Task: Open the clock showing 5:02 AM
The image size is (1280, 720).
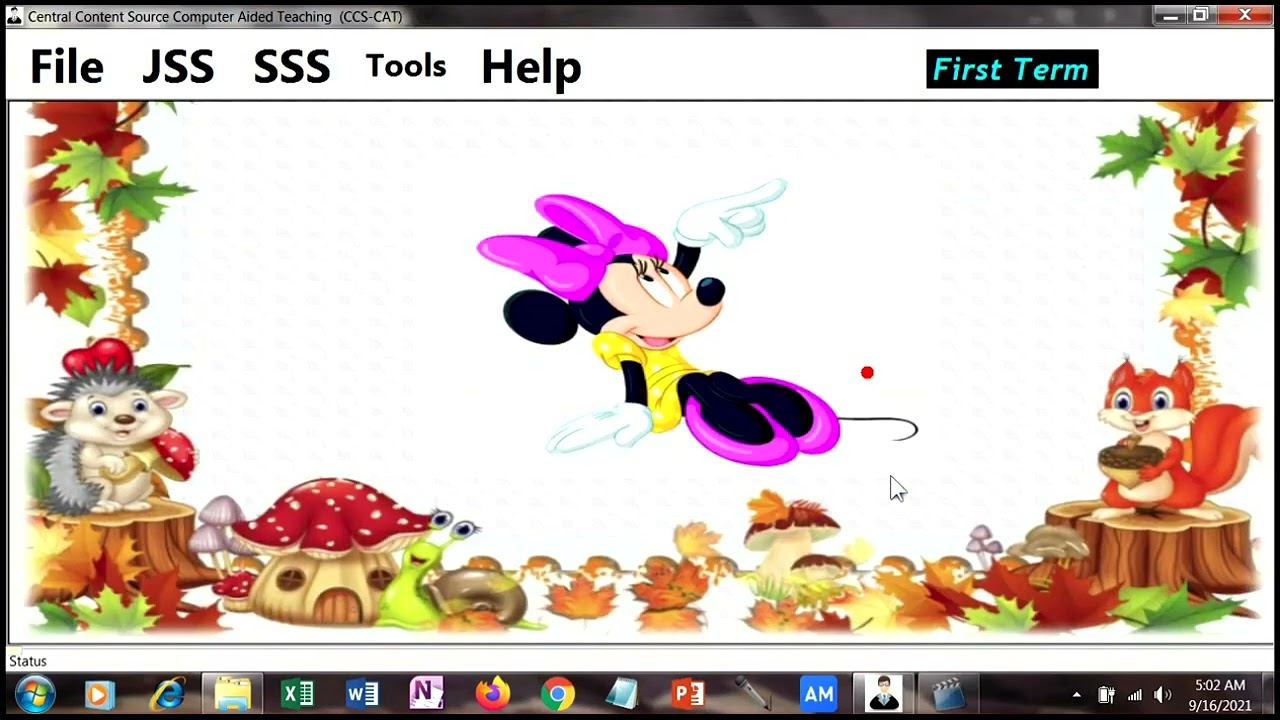Action: (x=1220, y=695)
